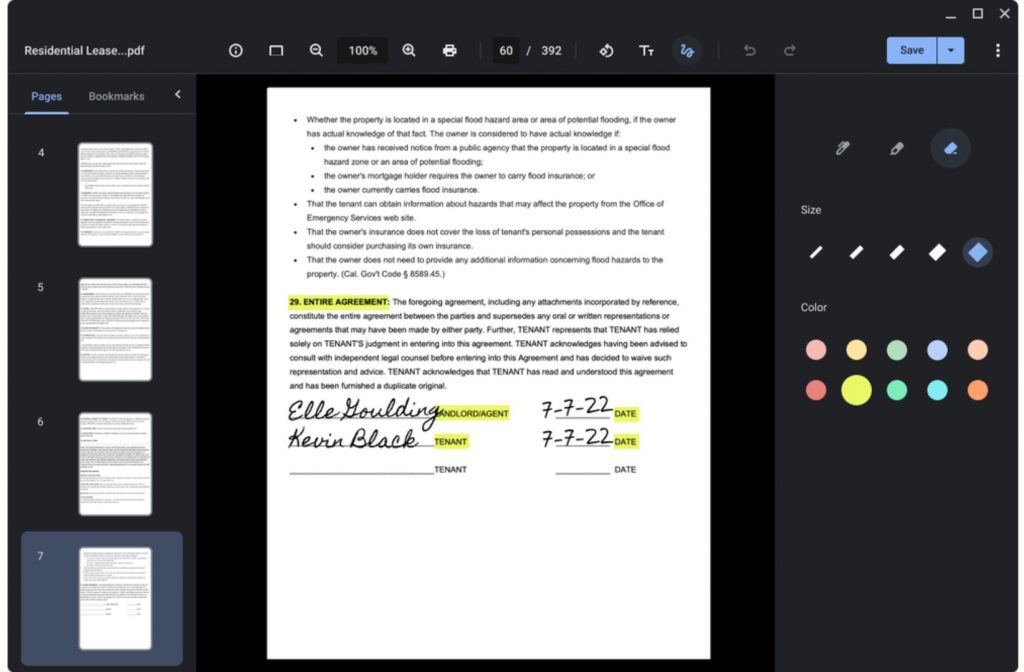Pick the light blue color swatch
The width and height of the screenshot is (1024, 672).
pos(937,350)
